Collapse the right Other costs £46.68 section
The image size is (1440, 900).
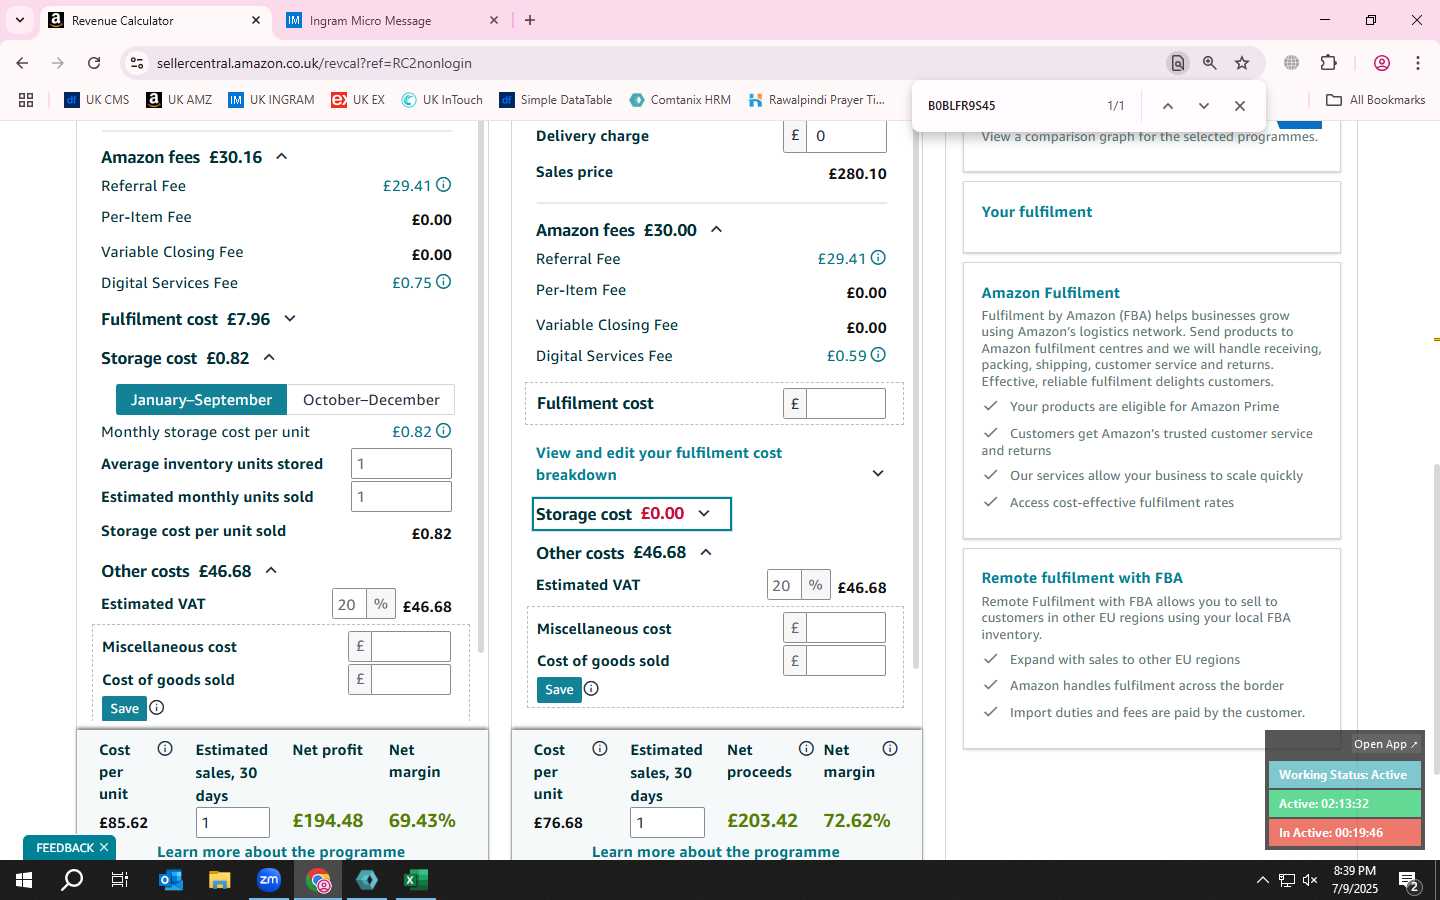point(706,553)
